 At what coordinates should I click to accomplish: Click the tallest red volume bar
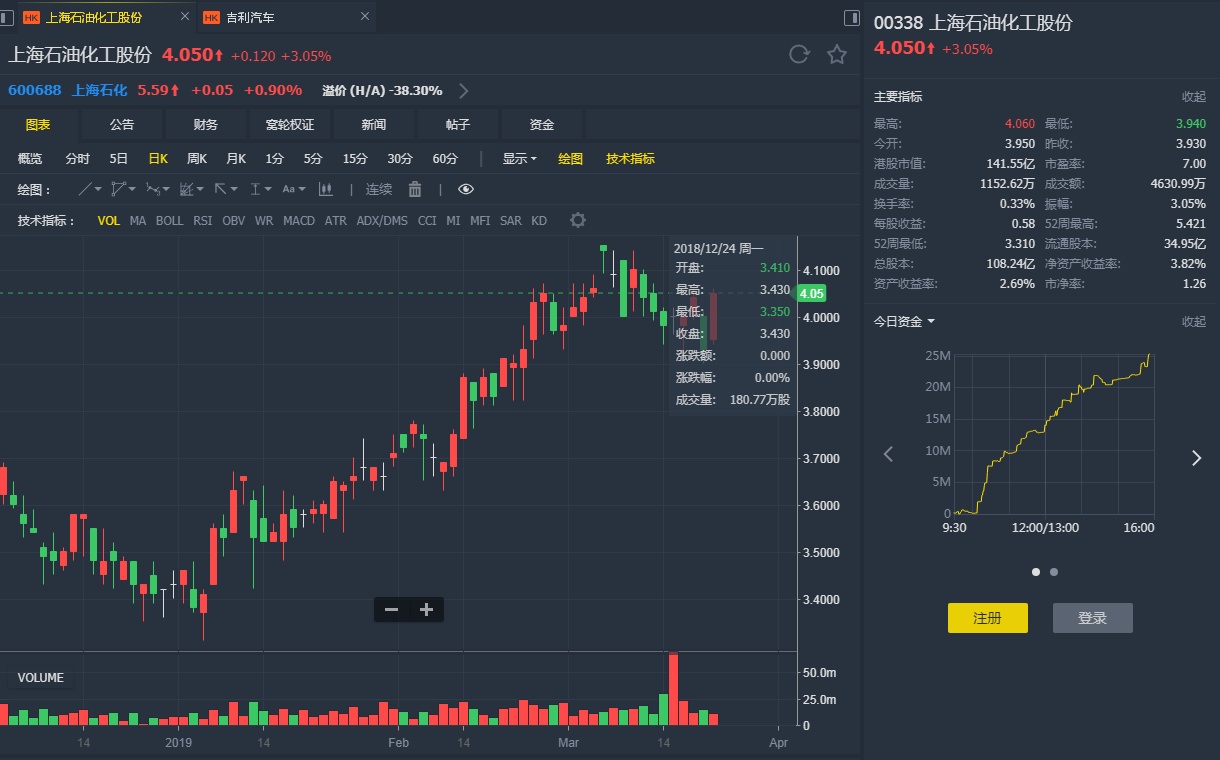click(x=674, y=688)
